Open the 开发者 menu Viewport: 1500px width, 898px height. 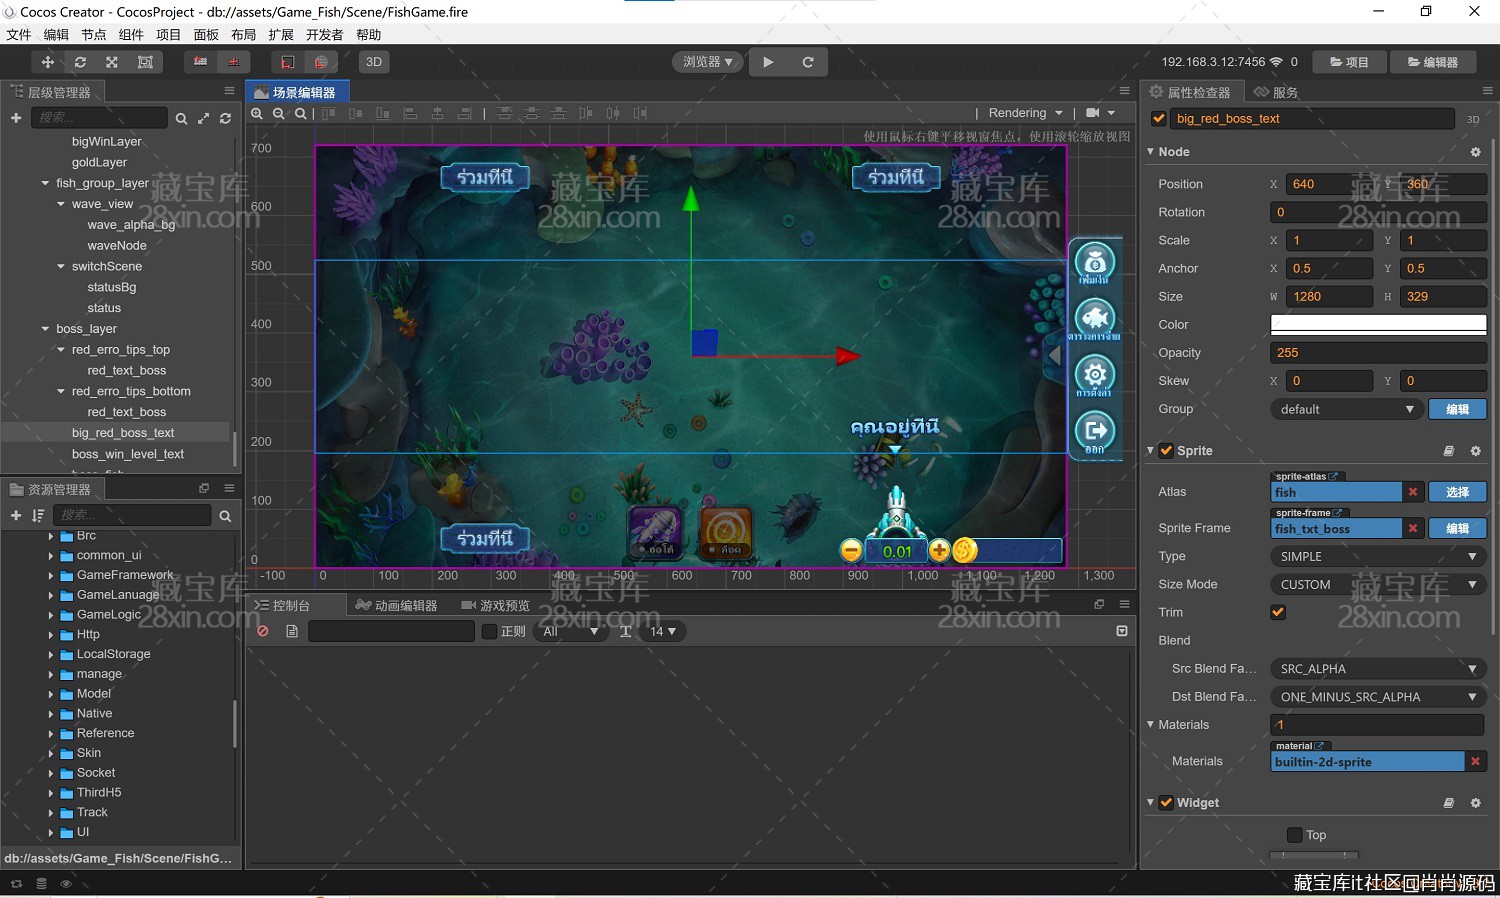click(x=324, y=35)
